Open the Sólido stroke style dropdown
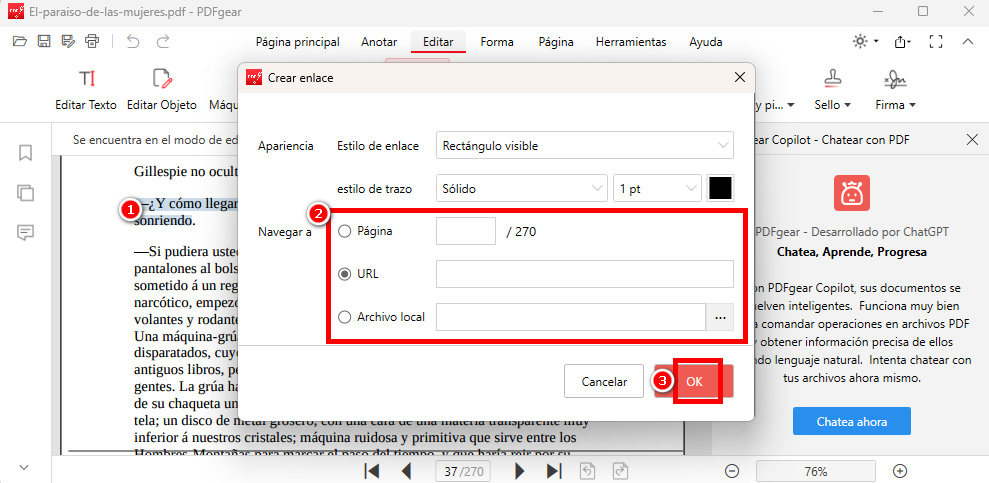 tap(521, 188)
